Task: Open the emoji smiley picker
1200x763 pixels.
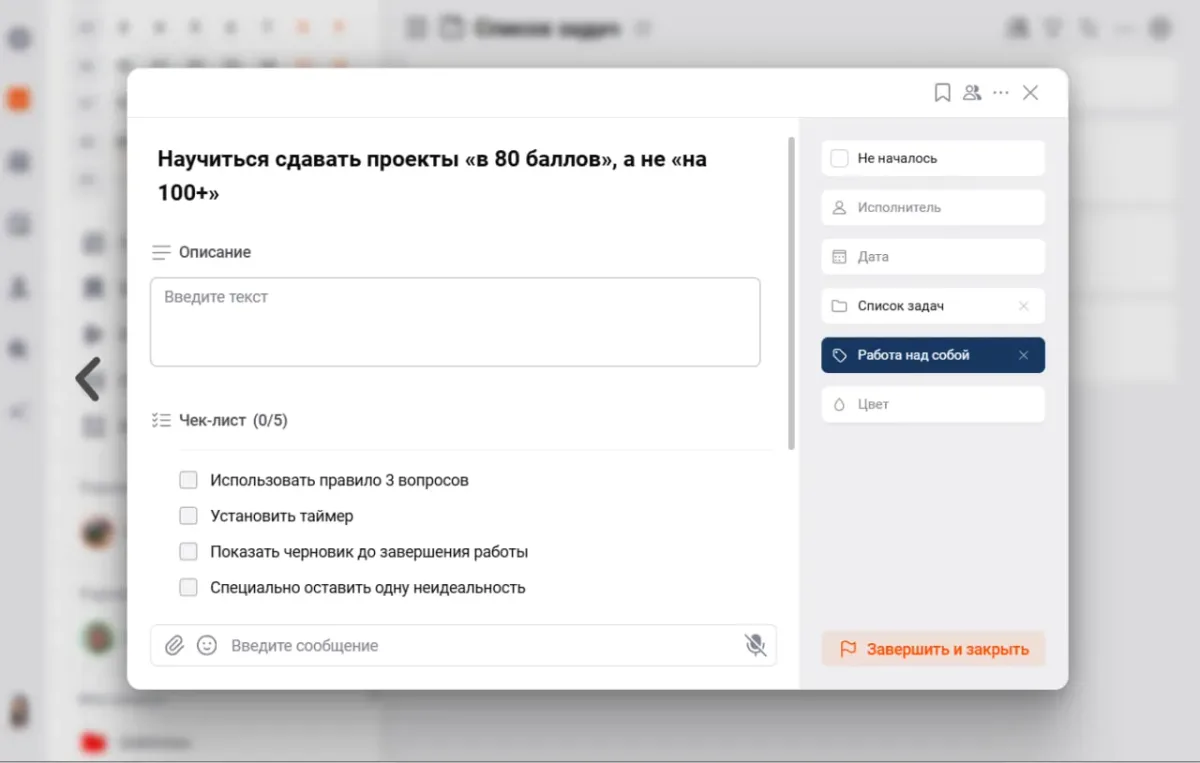Action: tap(207, 646)
